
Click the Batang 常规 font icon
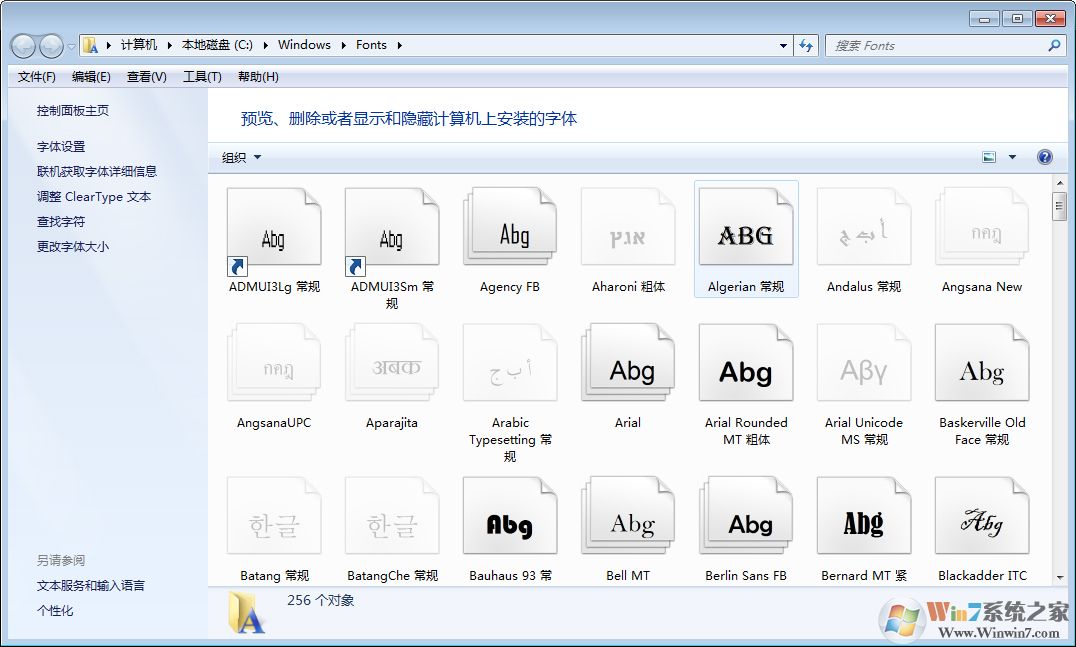click(x=274, y=516)
